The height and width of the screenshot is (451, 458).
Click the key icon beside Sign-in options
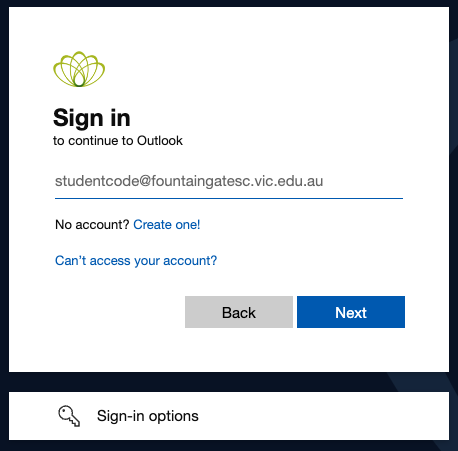[x=69, y=416]
